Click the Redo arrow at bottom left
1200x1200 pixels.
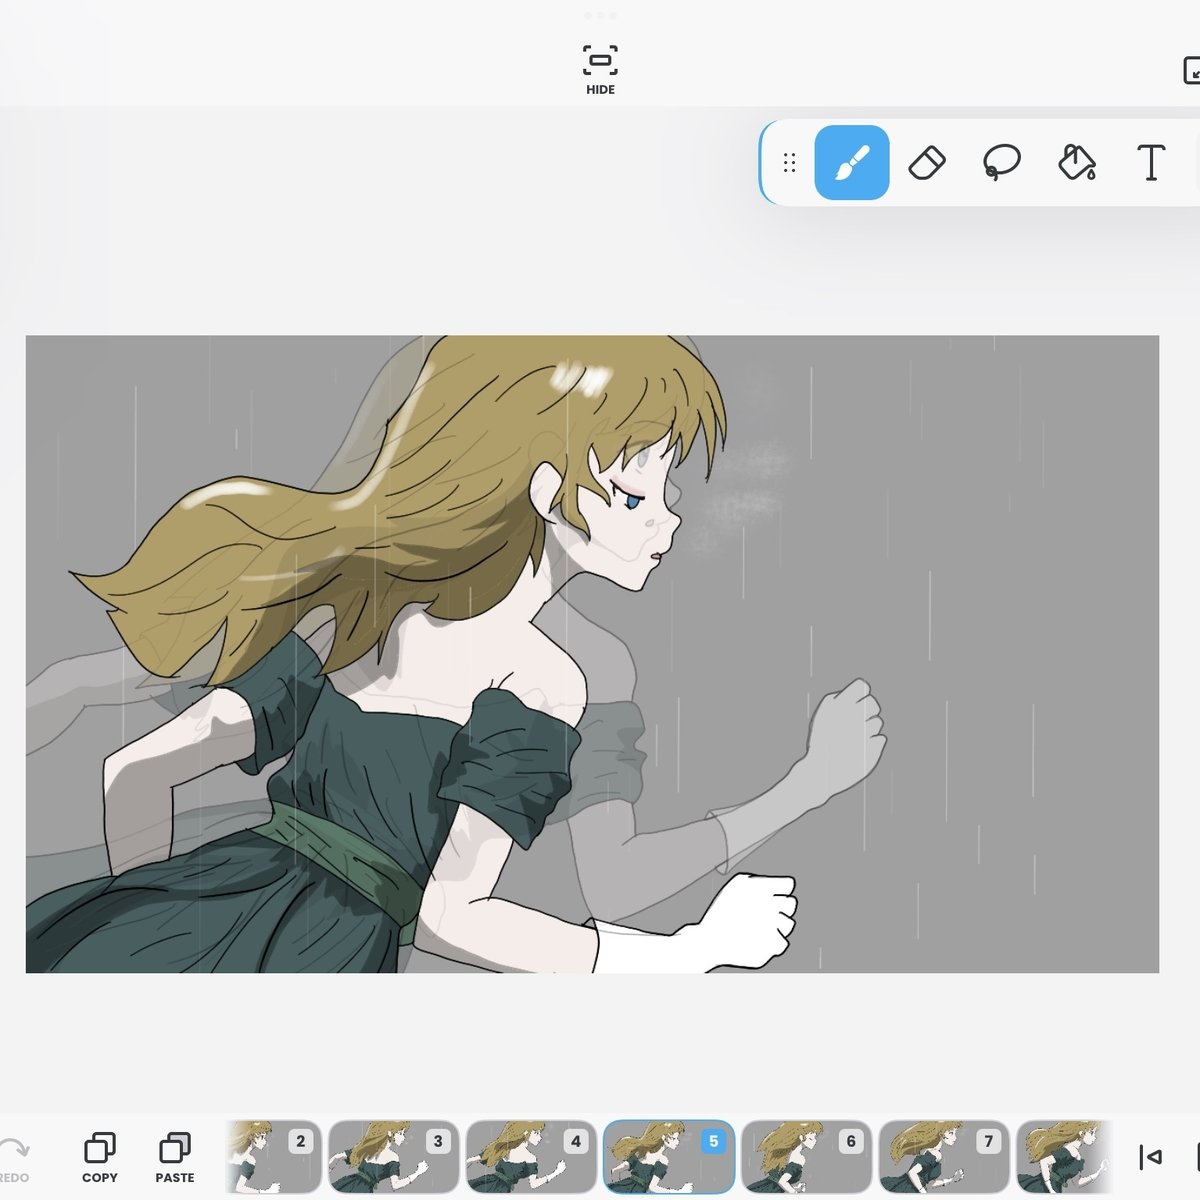pos(13,1150)
